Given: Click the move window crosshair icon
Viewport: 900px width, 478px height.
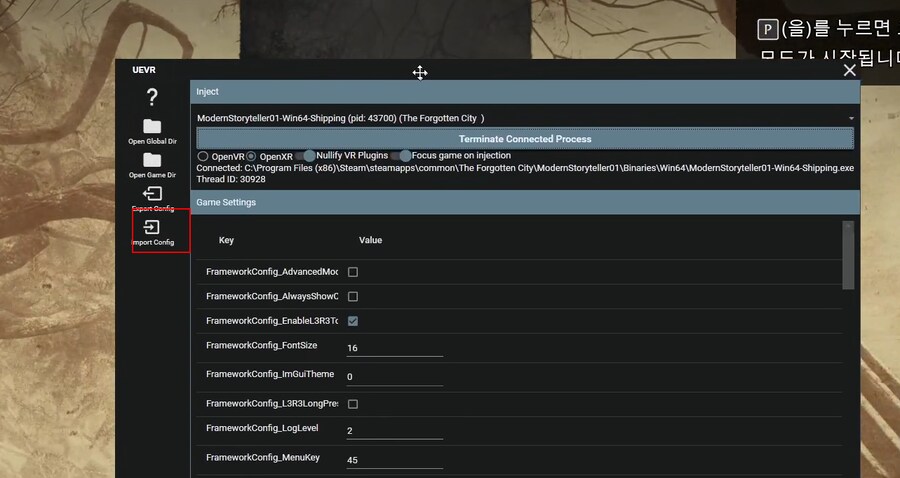Looking at the screenshot, I should [420, 73].
